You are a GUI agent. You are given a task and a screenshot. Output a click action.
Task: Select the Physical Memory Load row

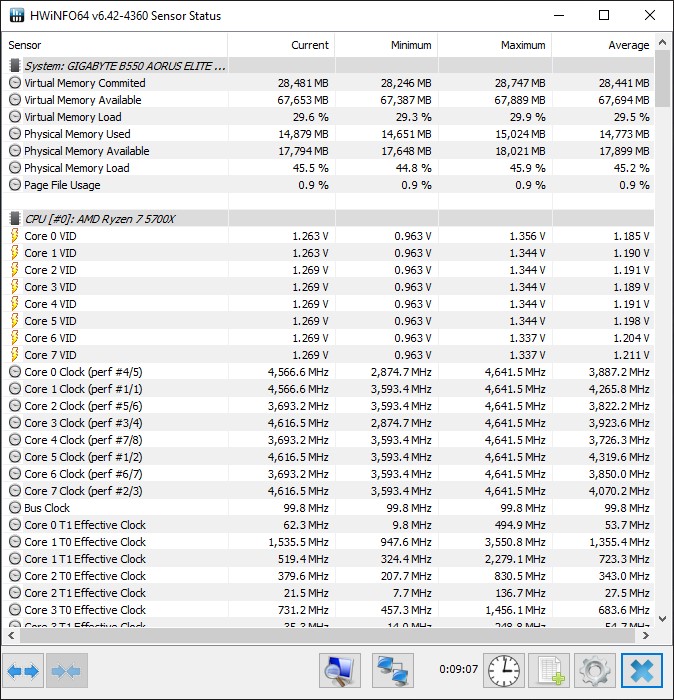329,168
